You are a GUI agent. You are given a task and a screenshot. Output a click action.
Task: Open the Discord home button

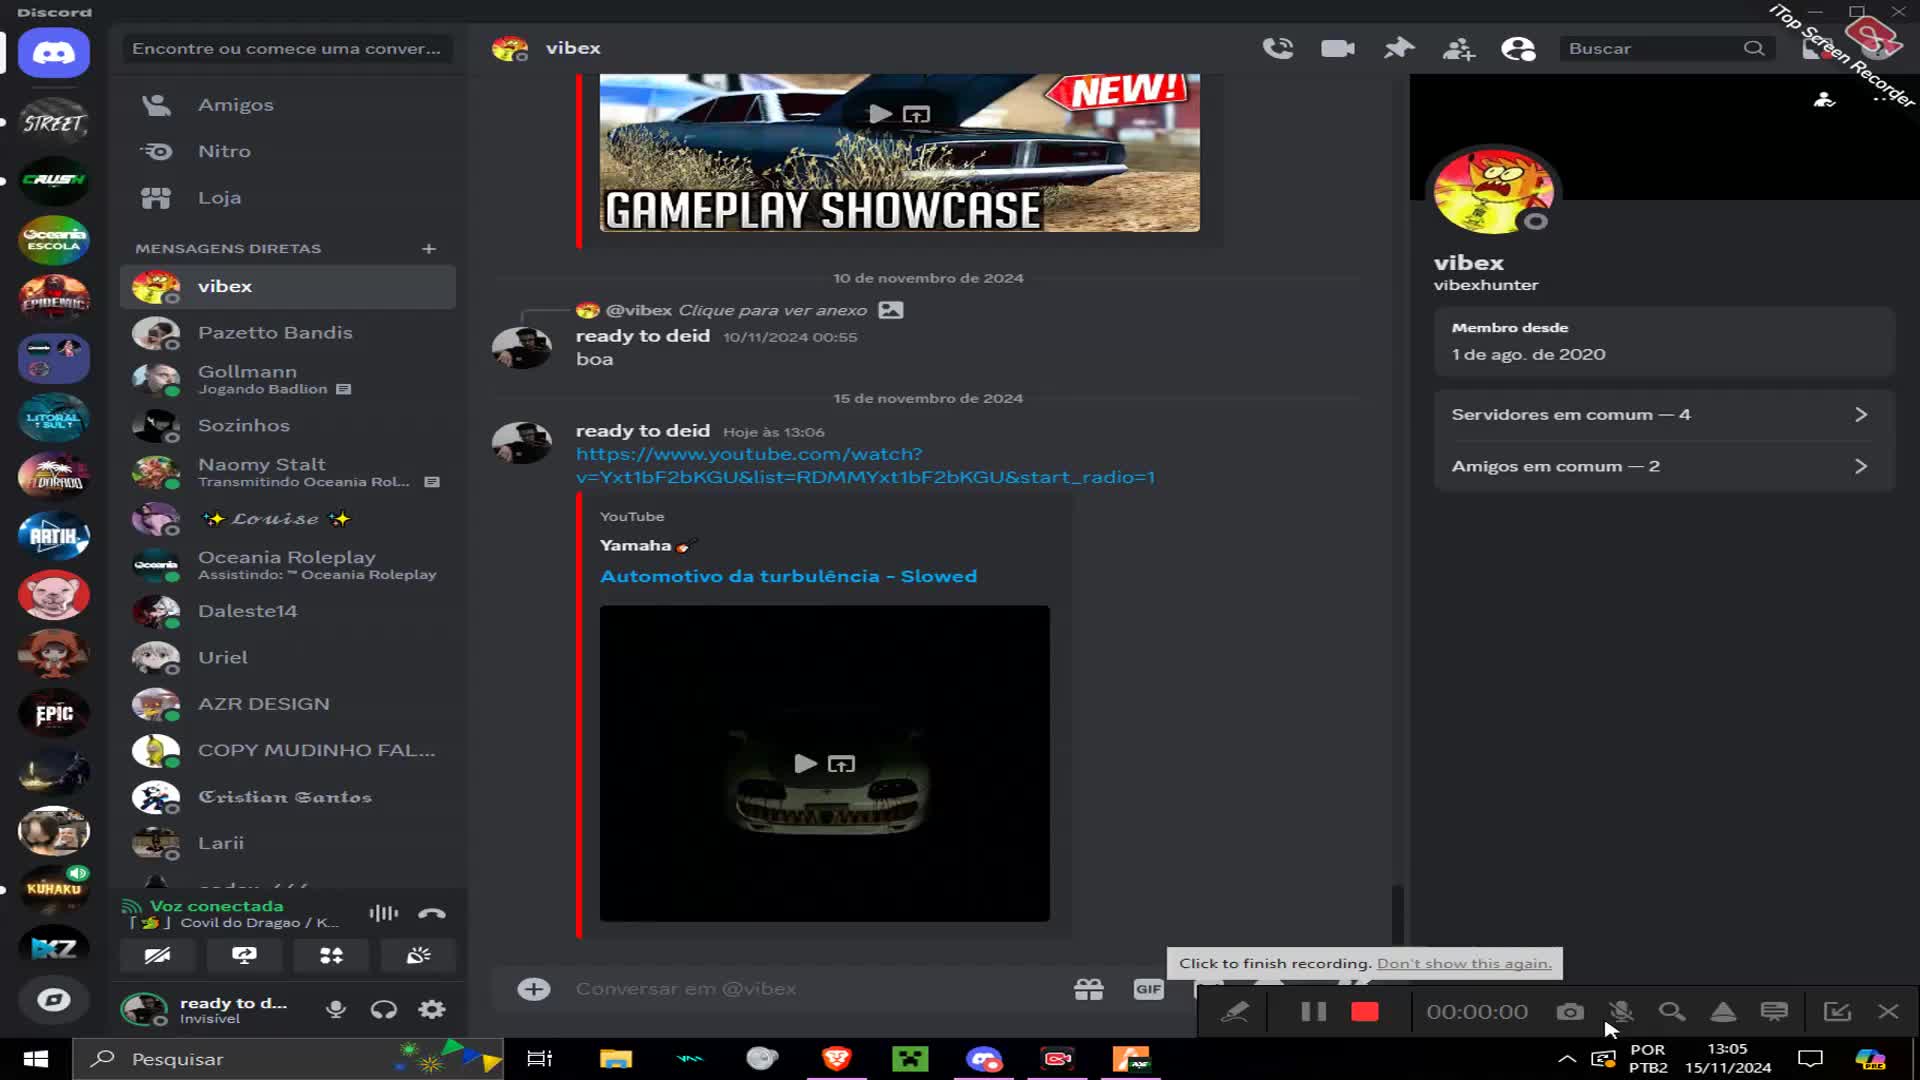click(x=54, y=53)
